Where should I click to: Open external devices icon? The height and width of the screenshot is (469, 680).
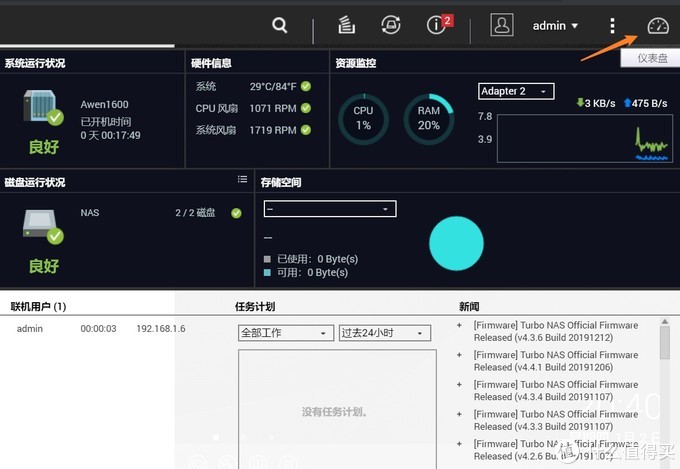point(391,25)
